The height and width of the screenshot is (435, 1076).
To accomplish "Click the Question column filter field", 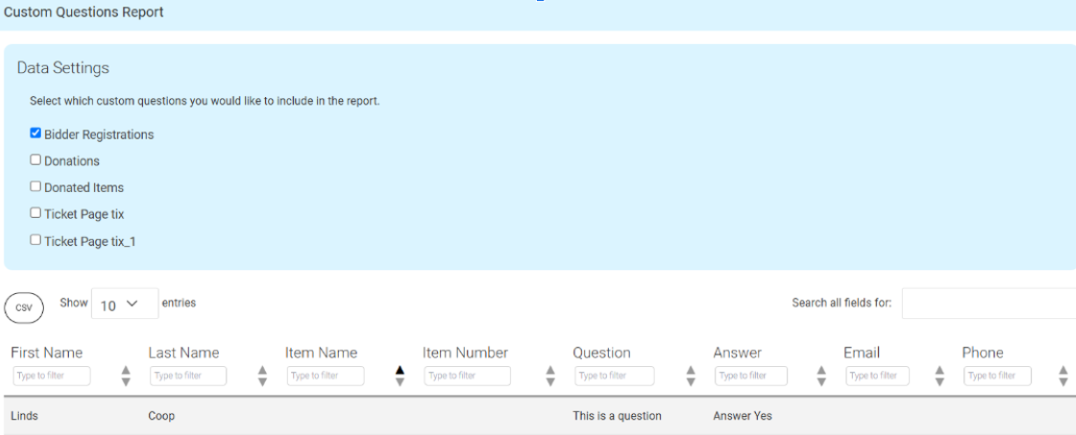I will [614, 376].
